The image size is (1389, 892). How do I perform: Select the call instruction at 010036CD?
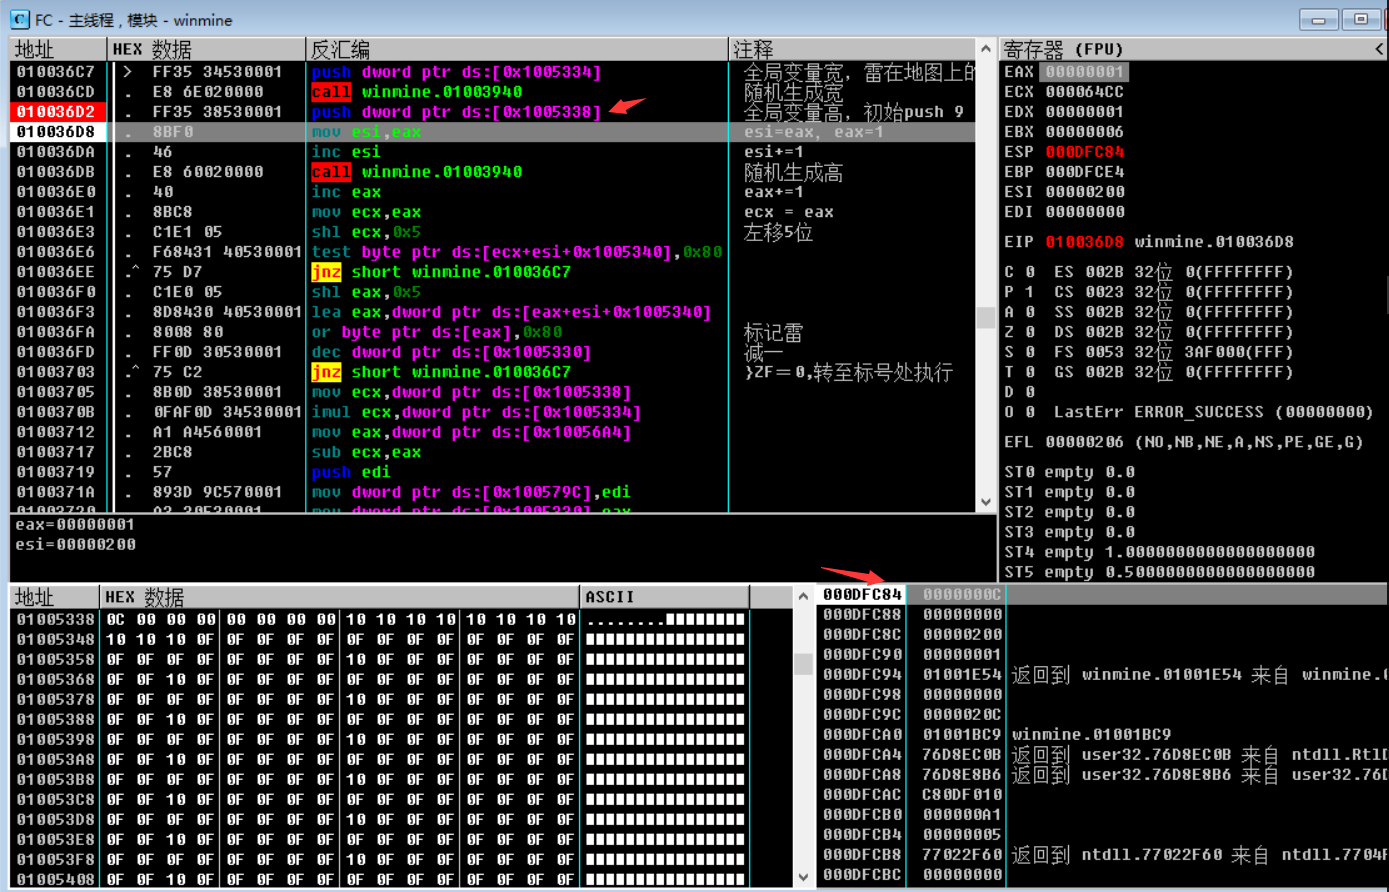(416, 92)
